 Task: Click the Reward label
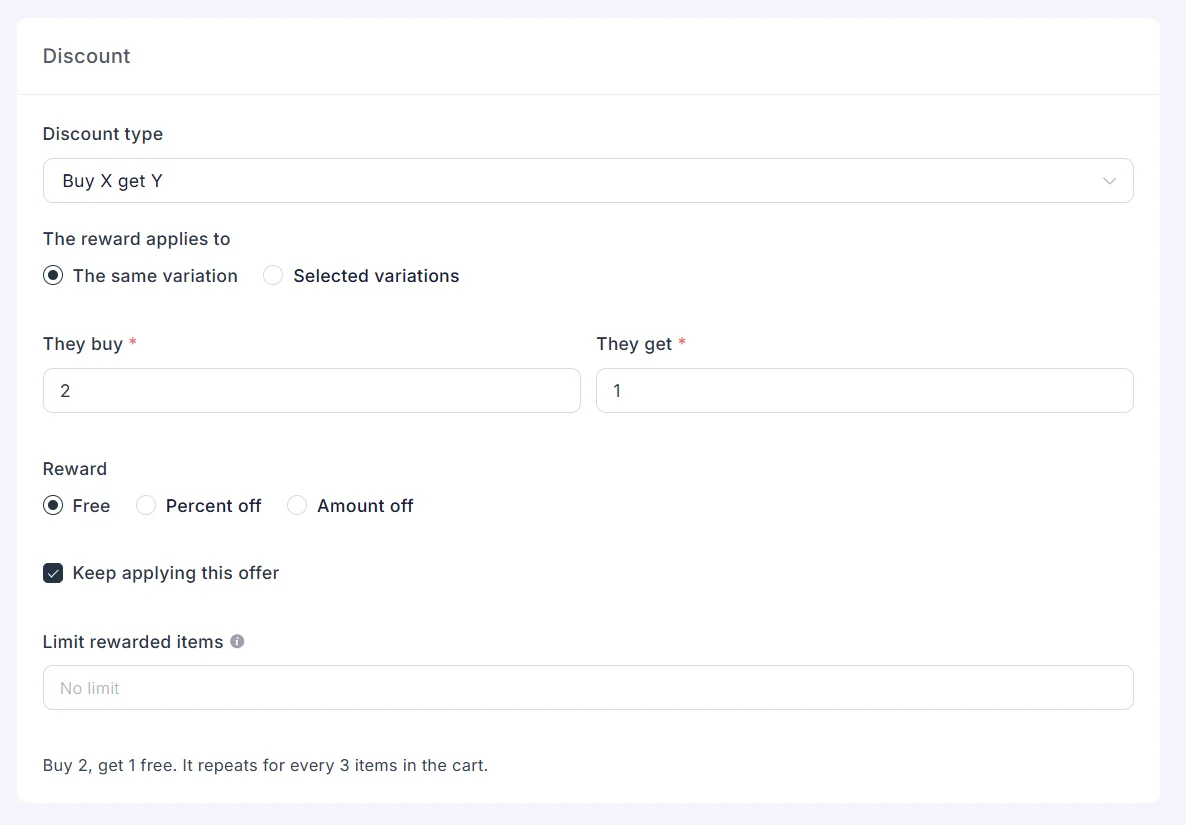pos(75,469)
